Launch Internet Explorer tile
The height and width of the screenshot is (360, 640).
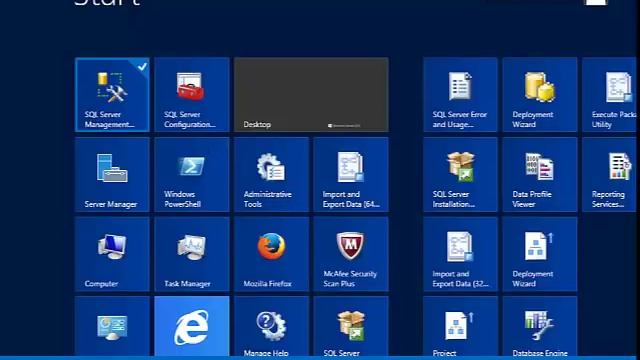192,327
